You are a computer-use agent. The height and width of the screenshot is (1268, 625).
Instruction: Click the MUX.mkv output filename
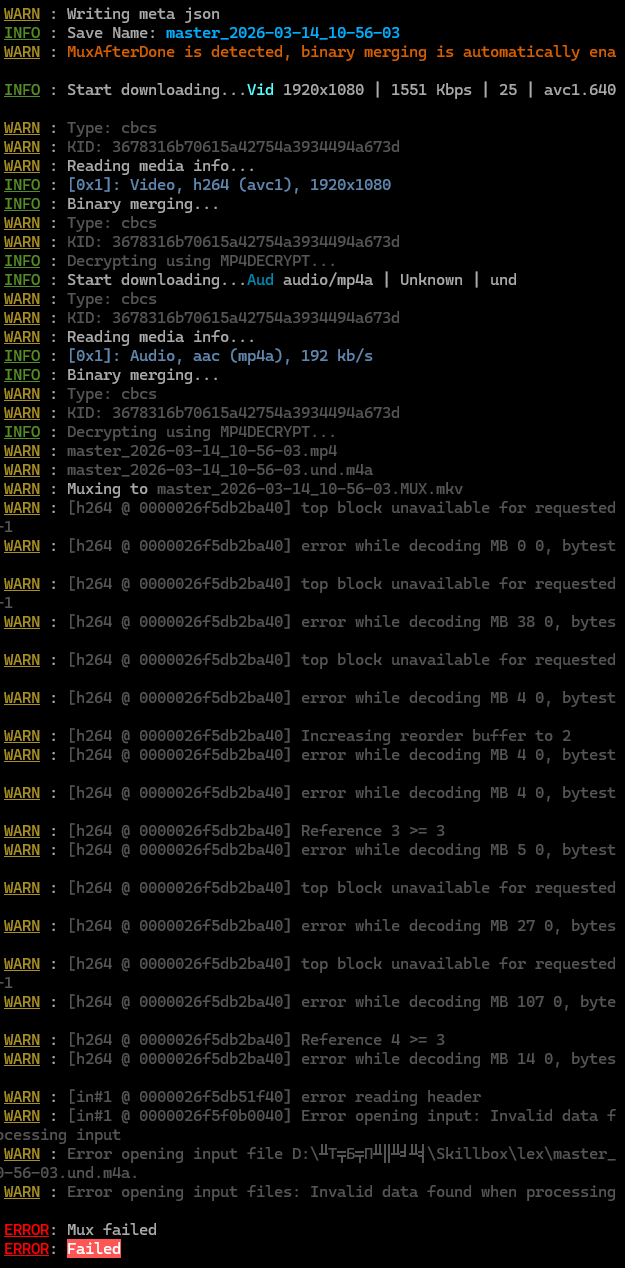coord(310,489)
